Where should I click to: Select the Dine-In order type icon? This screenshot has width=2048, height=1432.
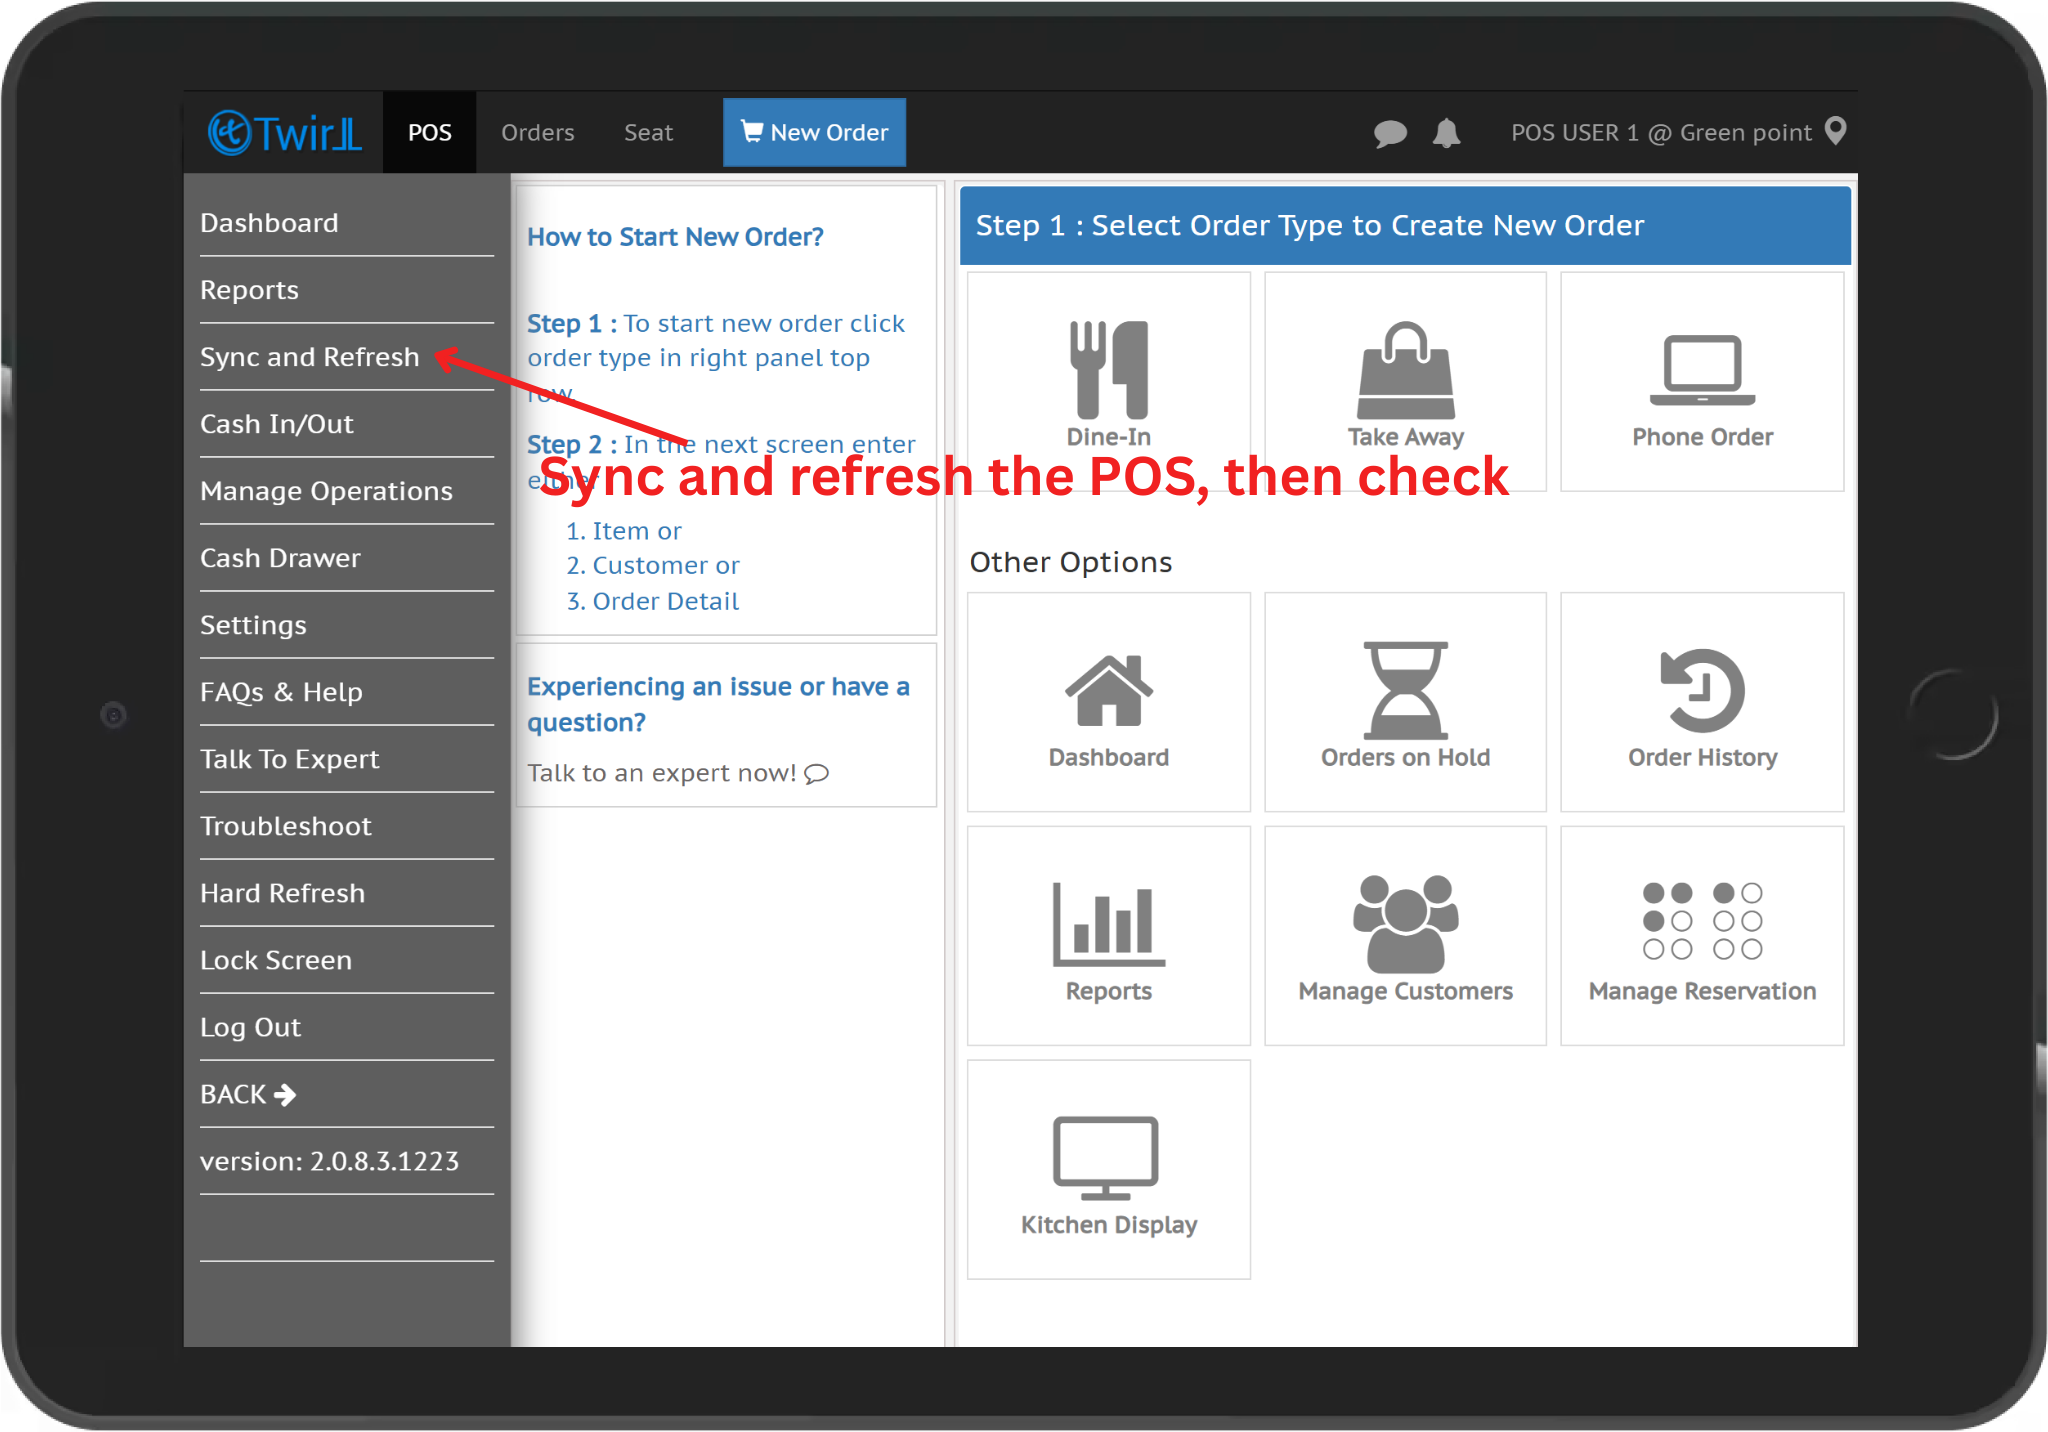pos(1108,370)
